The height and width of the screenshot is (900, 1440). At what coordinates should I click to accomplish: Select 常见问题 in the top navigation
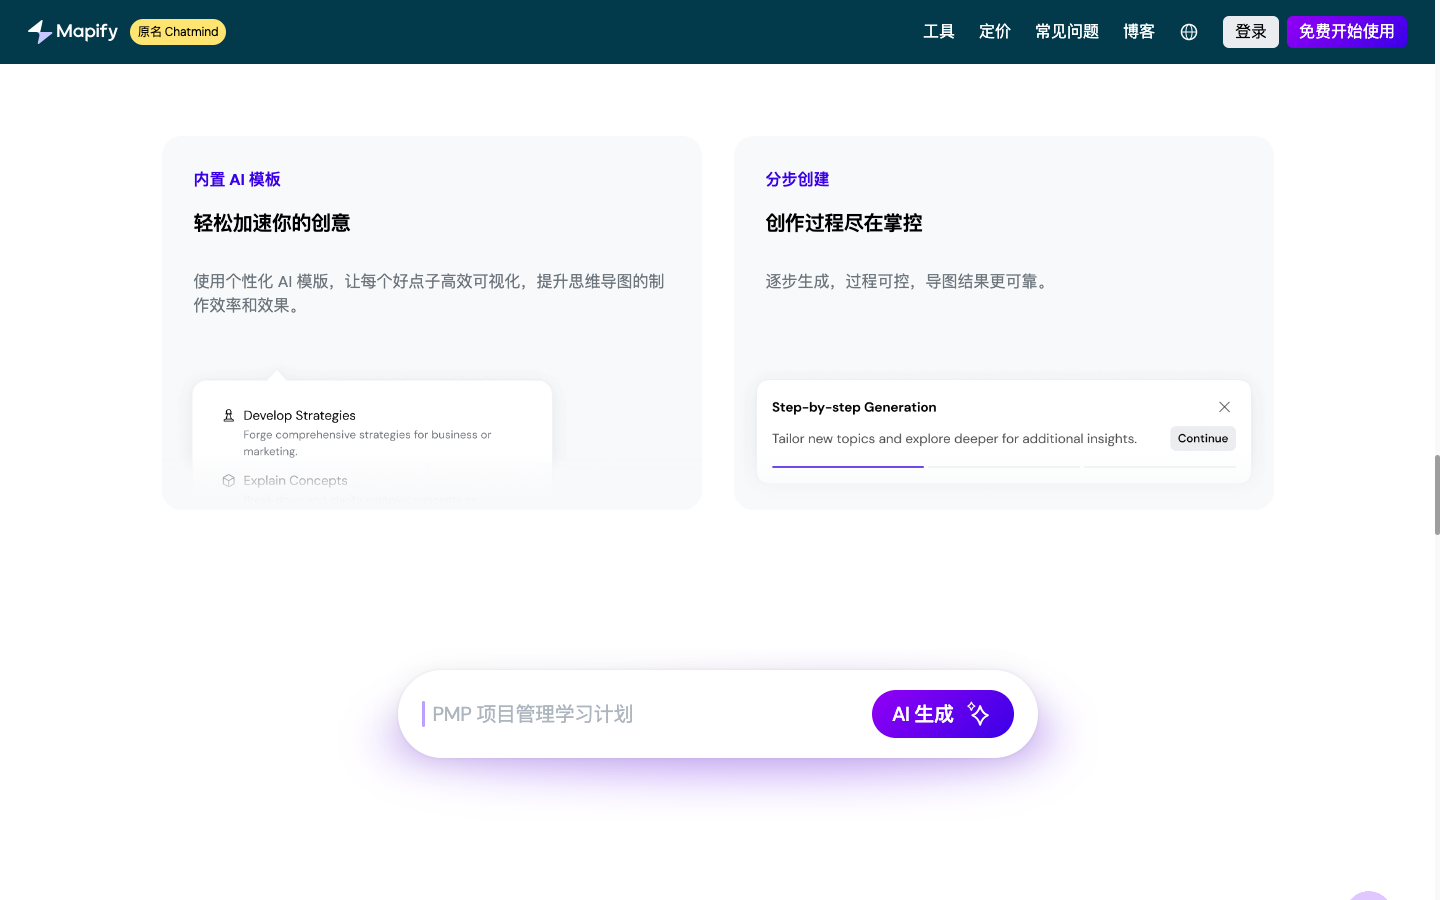(x=1066, y=31)
